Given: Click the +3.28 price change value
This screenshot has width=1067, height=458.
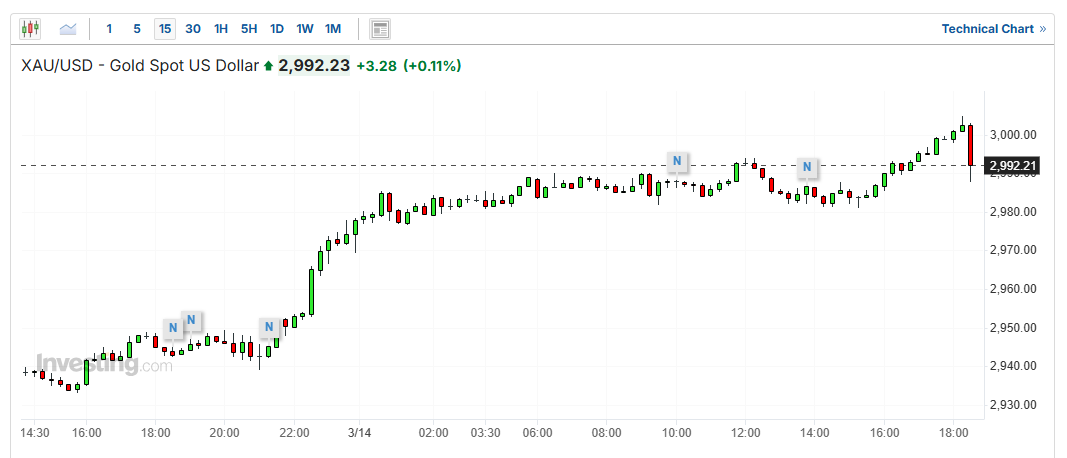Looking at the screenshot, I should 376,66.
